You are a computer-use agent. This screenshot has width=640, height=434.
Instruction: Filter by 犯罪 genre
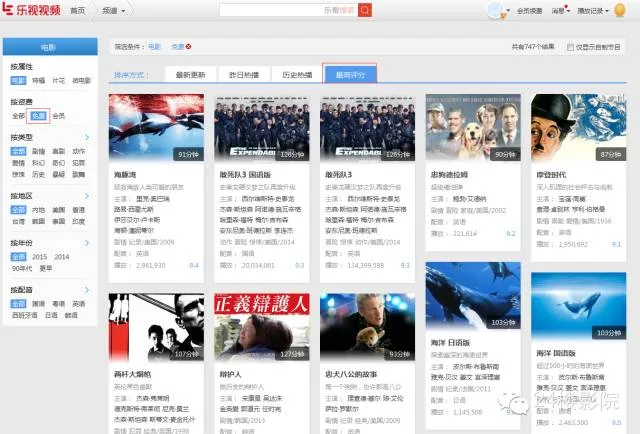coord(79,162)
